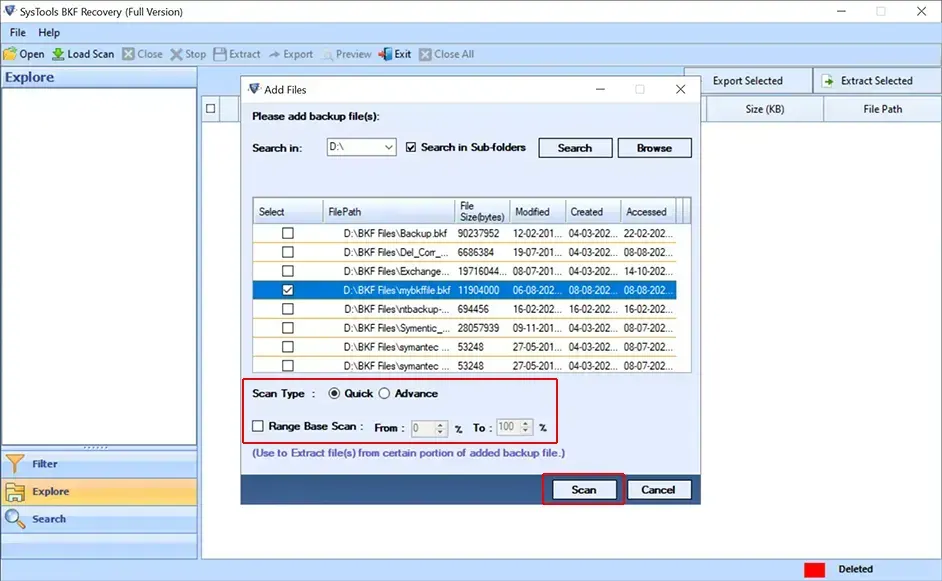Select the Quick scan type radio button

[x=334, y=394]
